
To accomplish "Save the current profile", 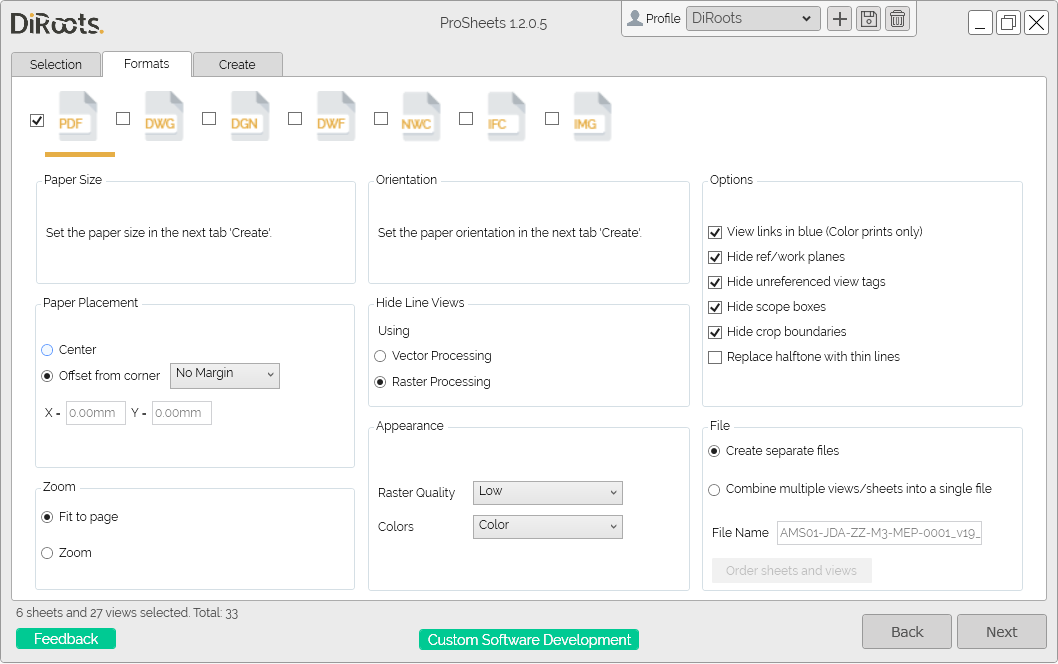I will (x=868, y=18).
